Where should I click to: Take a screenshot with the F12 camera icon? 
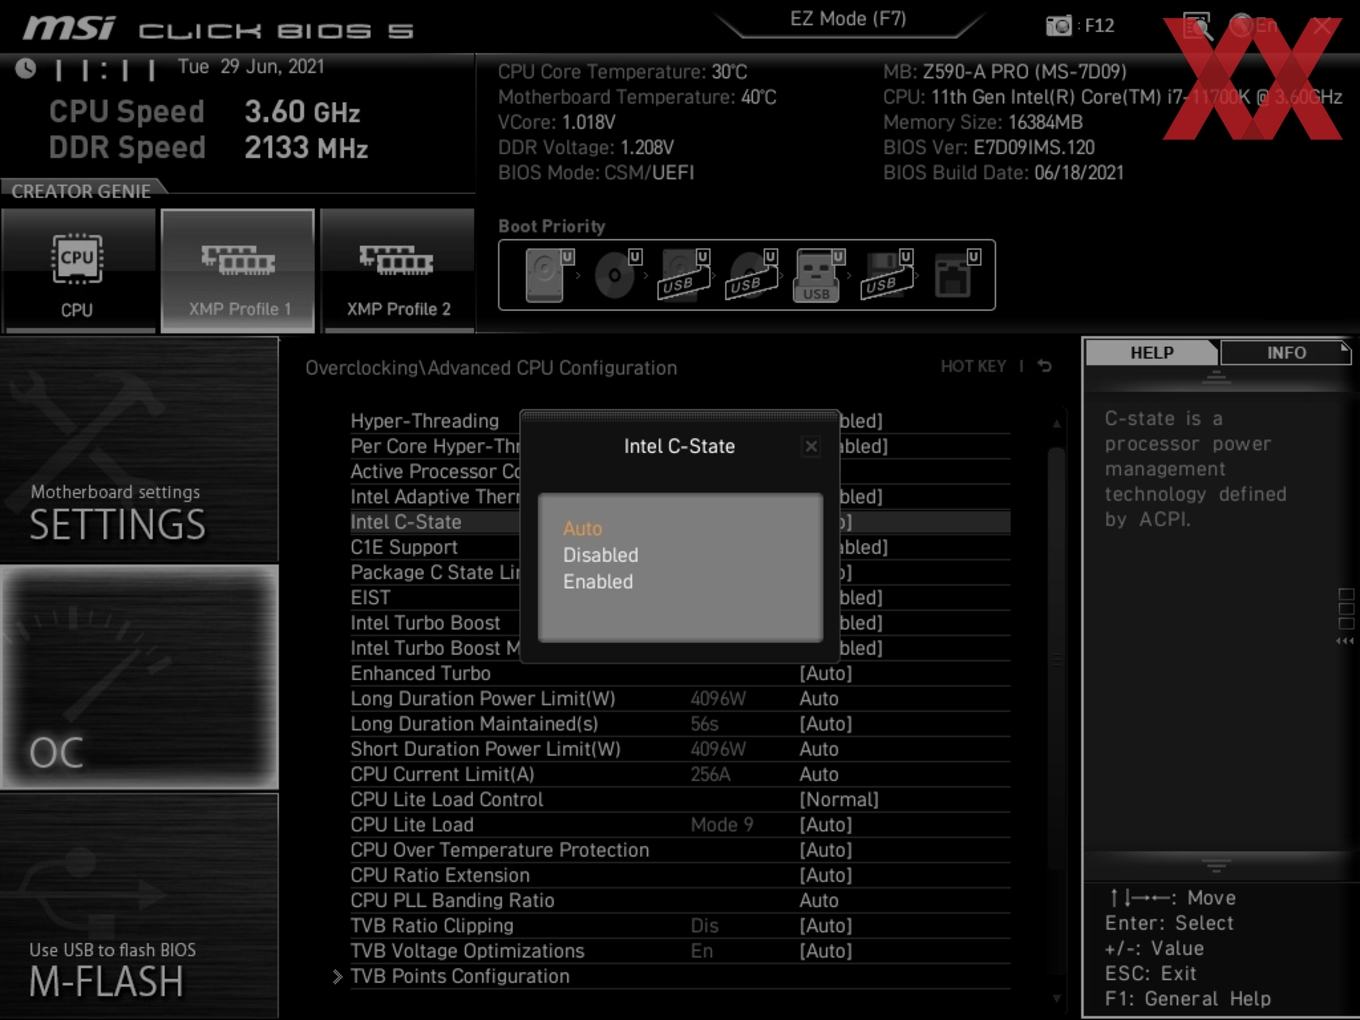pos(1058,26)
